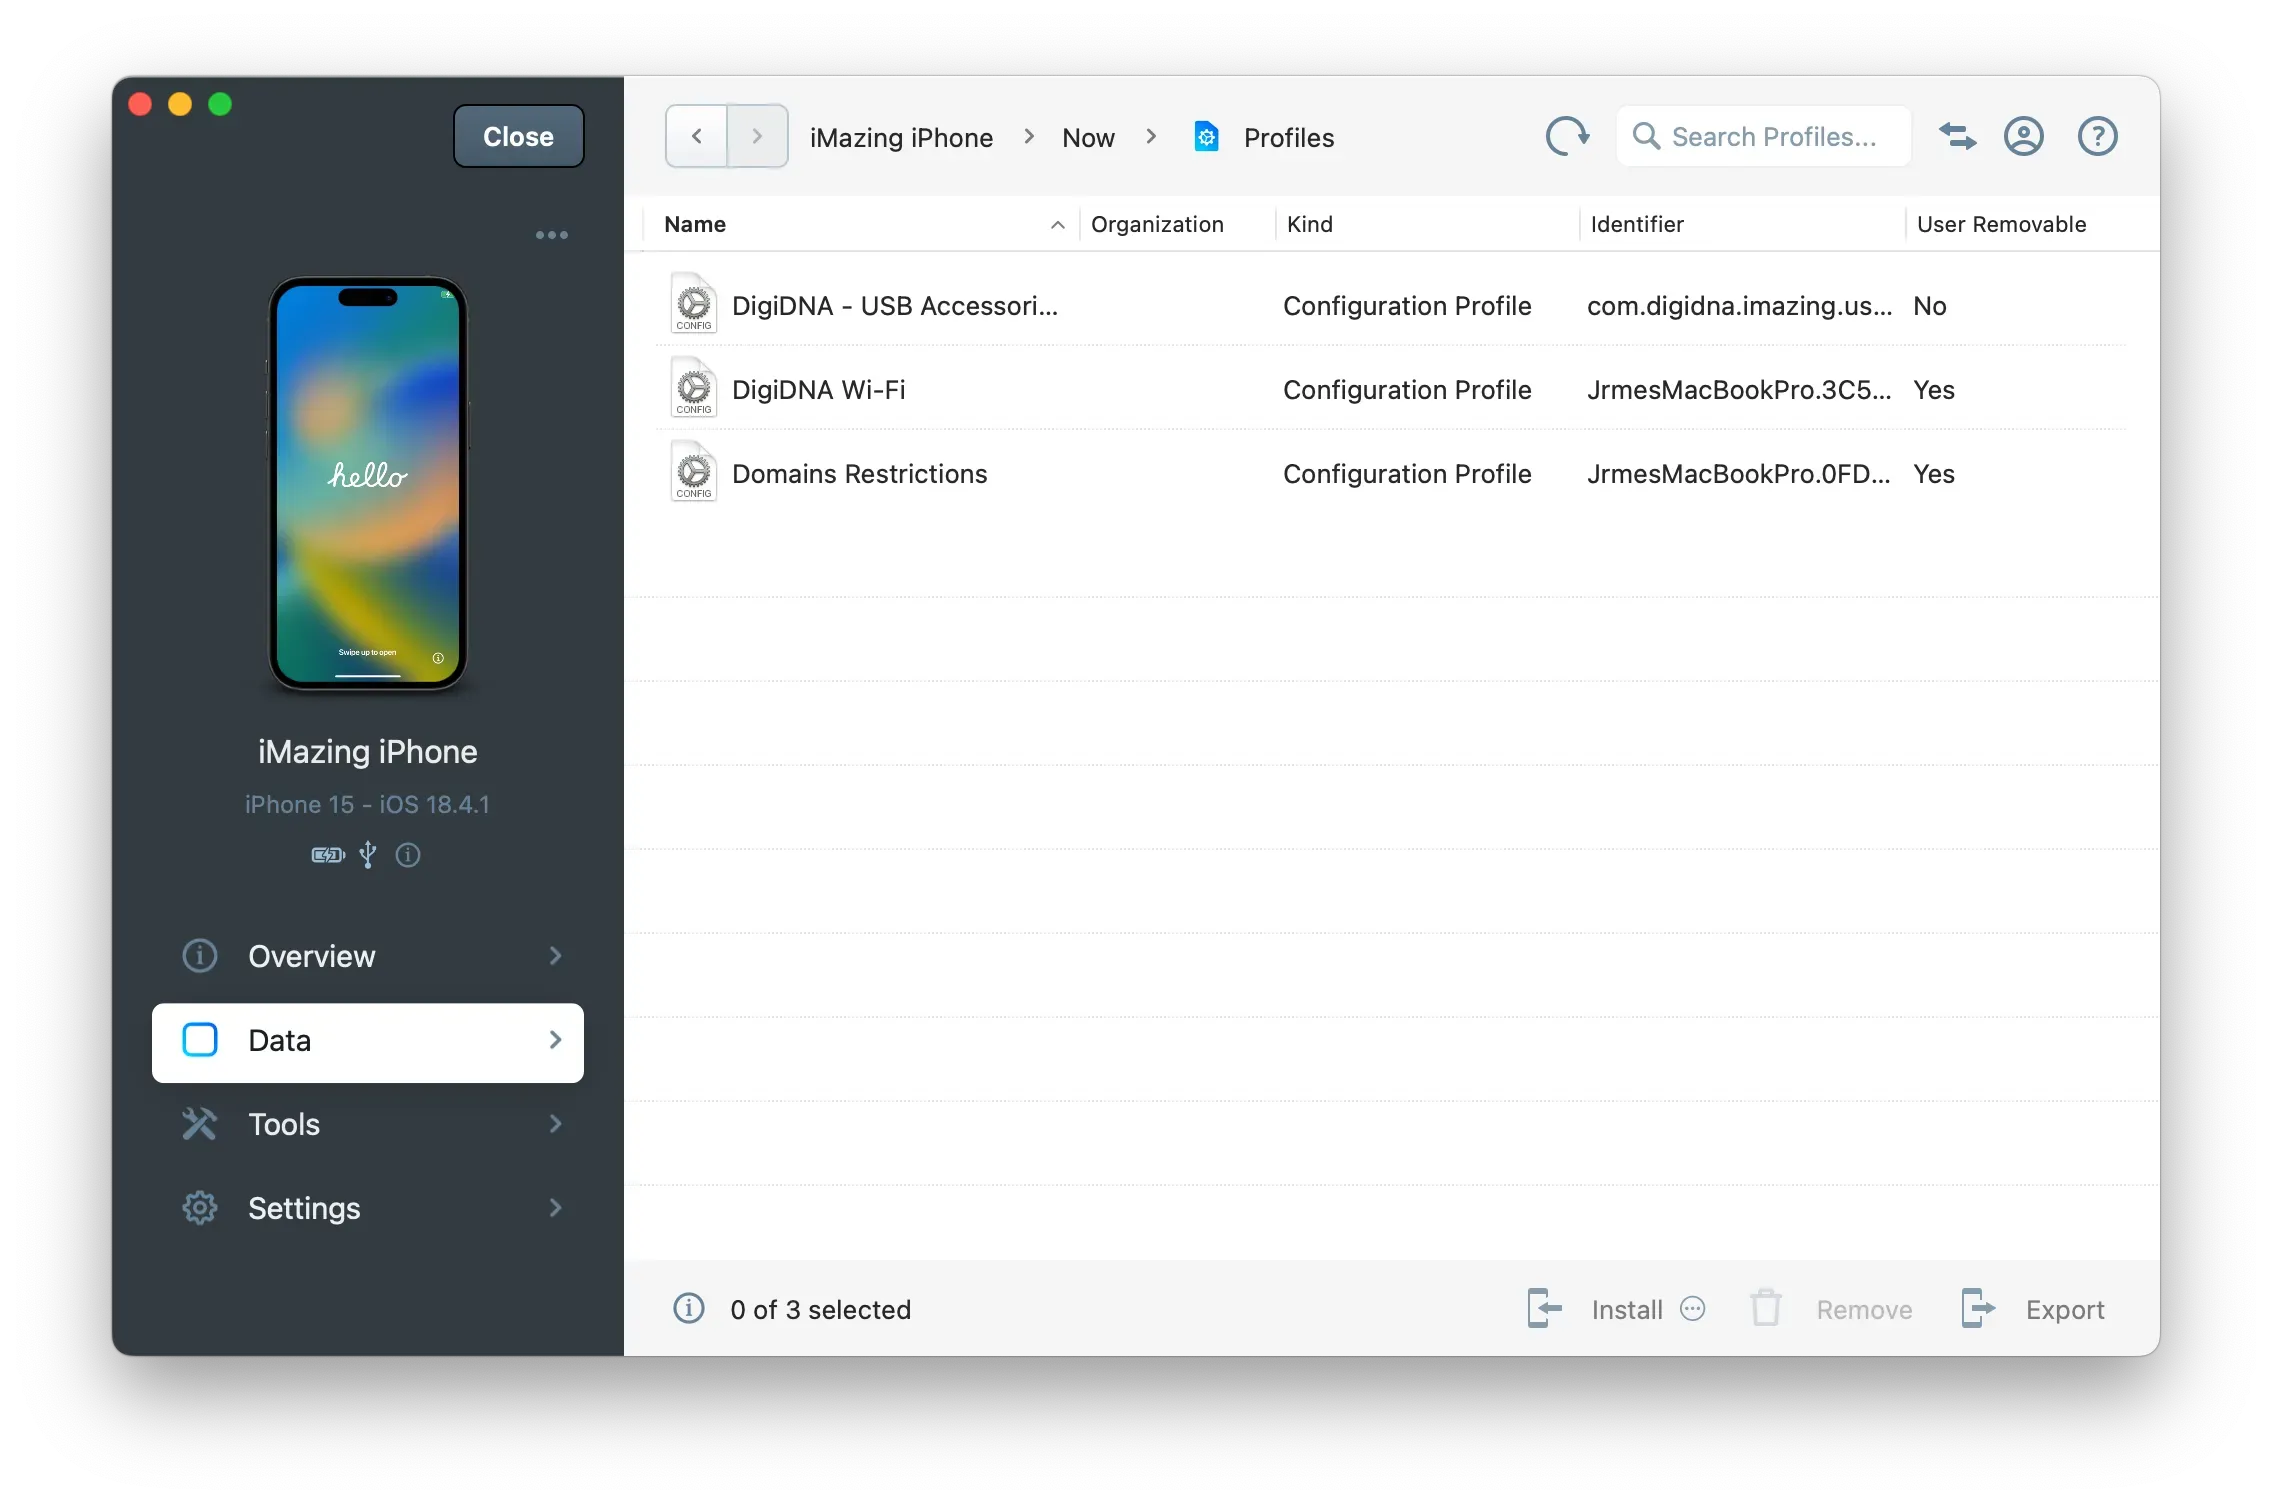2272x1504 pixels.
Task: Navigate to the Now breadcrumb
Action: [x=1087, y=137]
